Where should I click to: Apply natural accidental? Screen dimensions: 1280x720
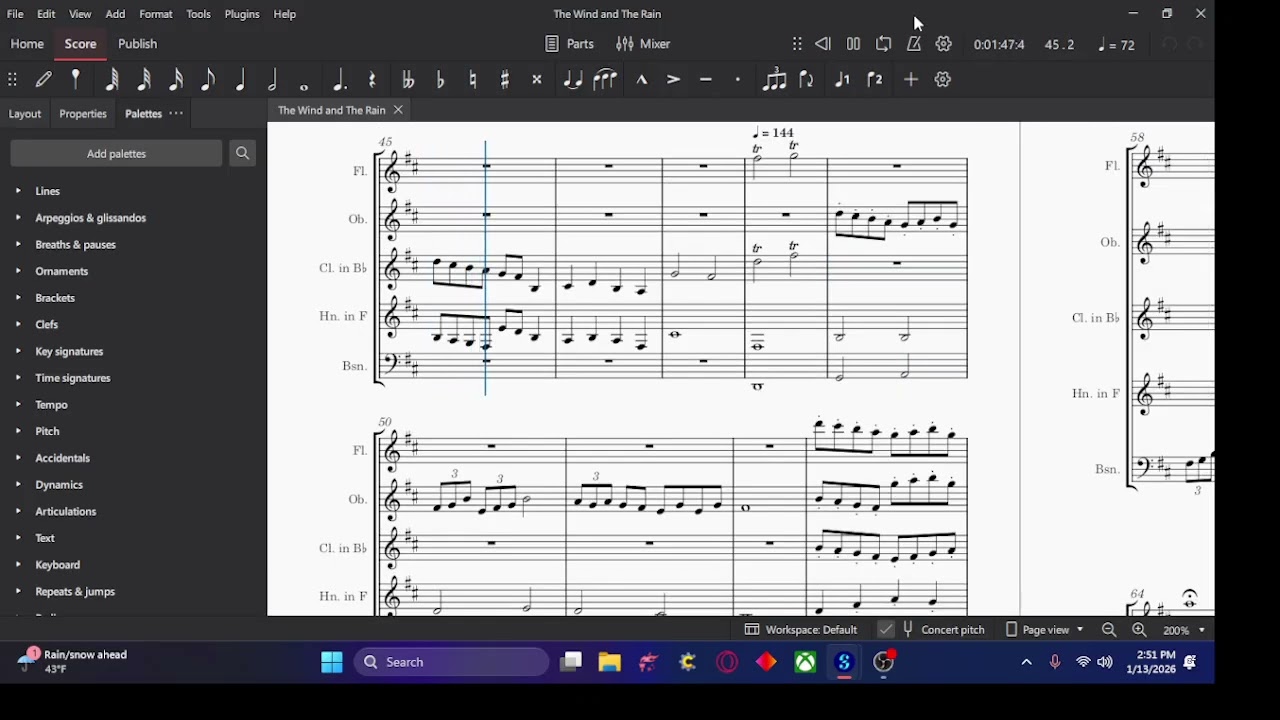(x=473, y=79)
